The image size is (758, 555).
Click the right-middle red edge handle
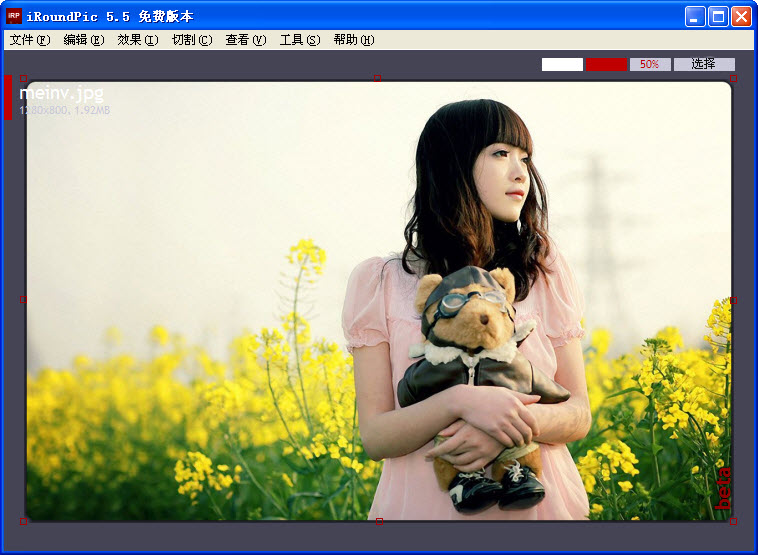coord(733,299)
